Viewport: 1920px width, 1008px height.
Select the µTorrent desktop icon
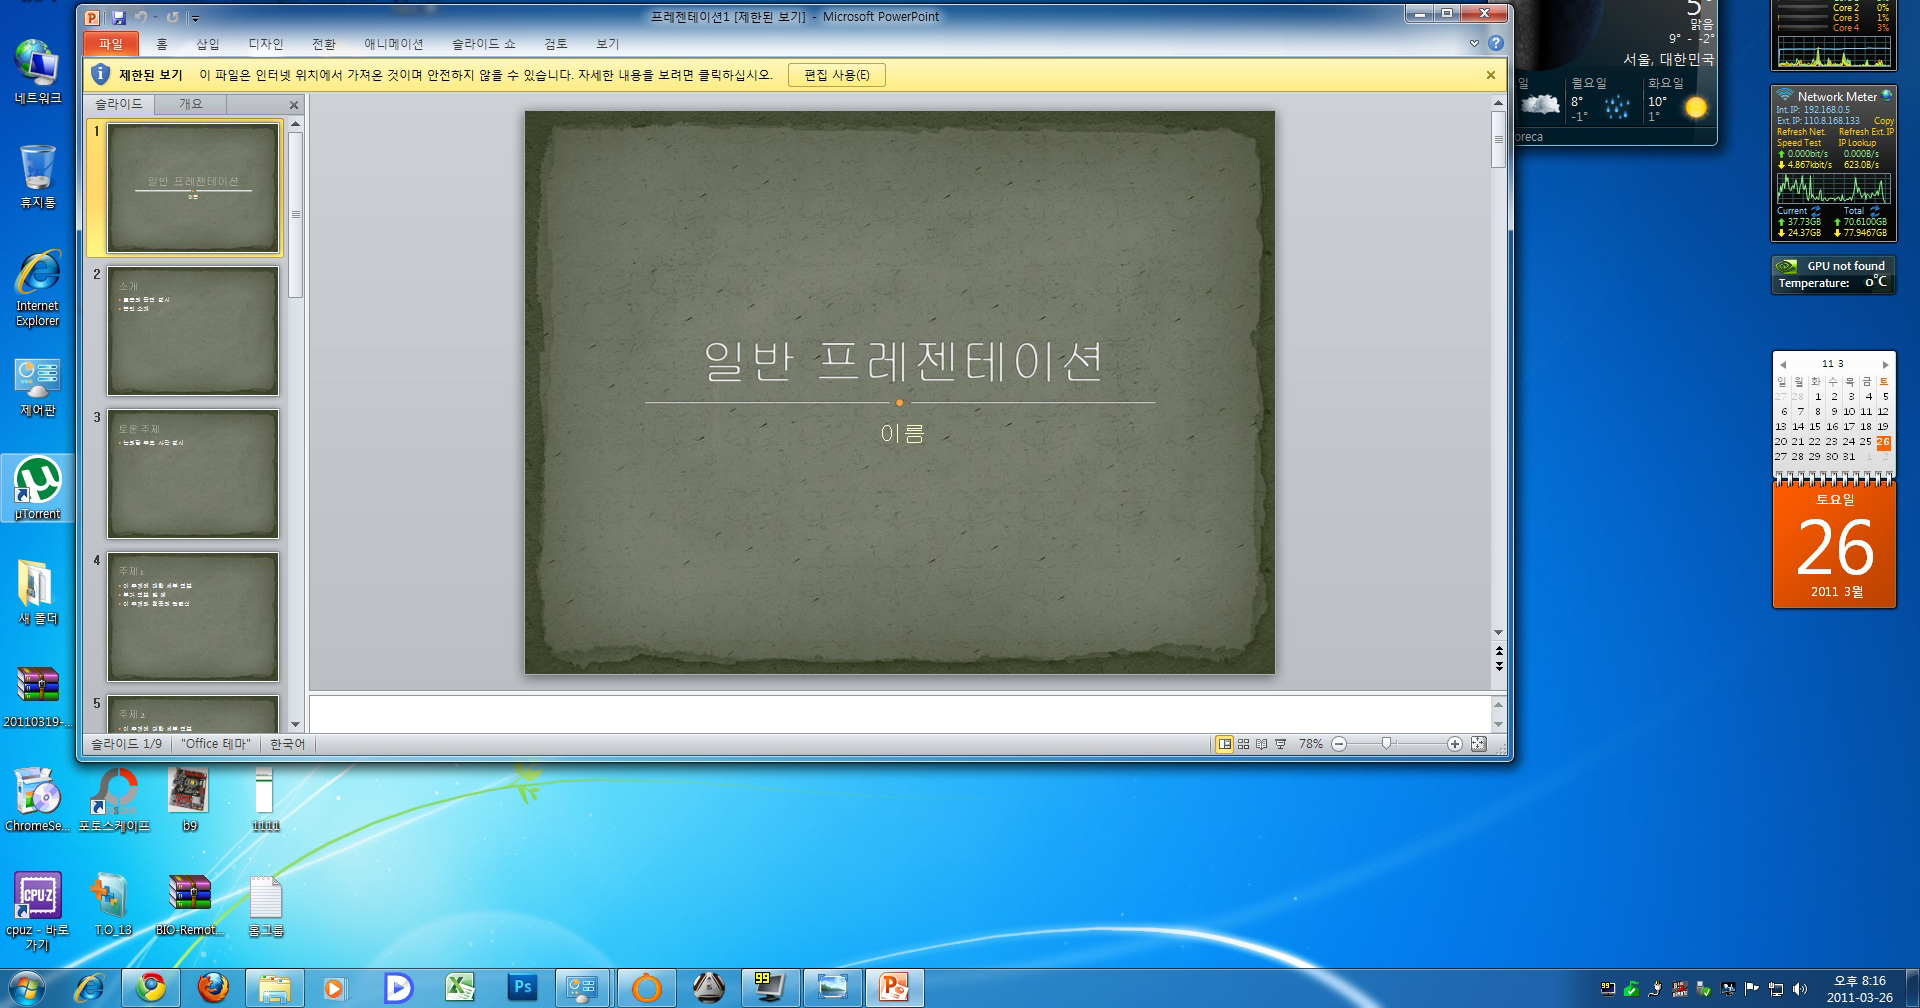[x=38, y=488]
